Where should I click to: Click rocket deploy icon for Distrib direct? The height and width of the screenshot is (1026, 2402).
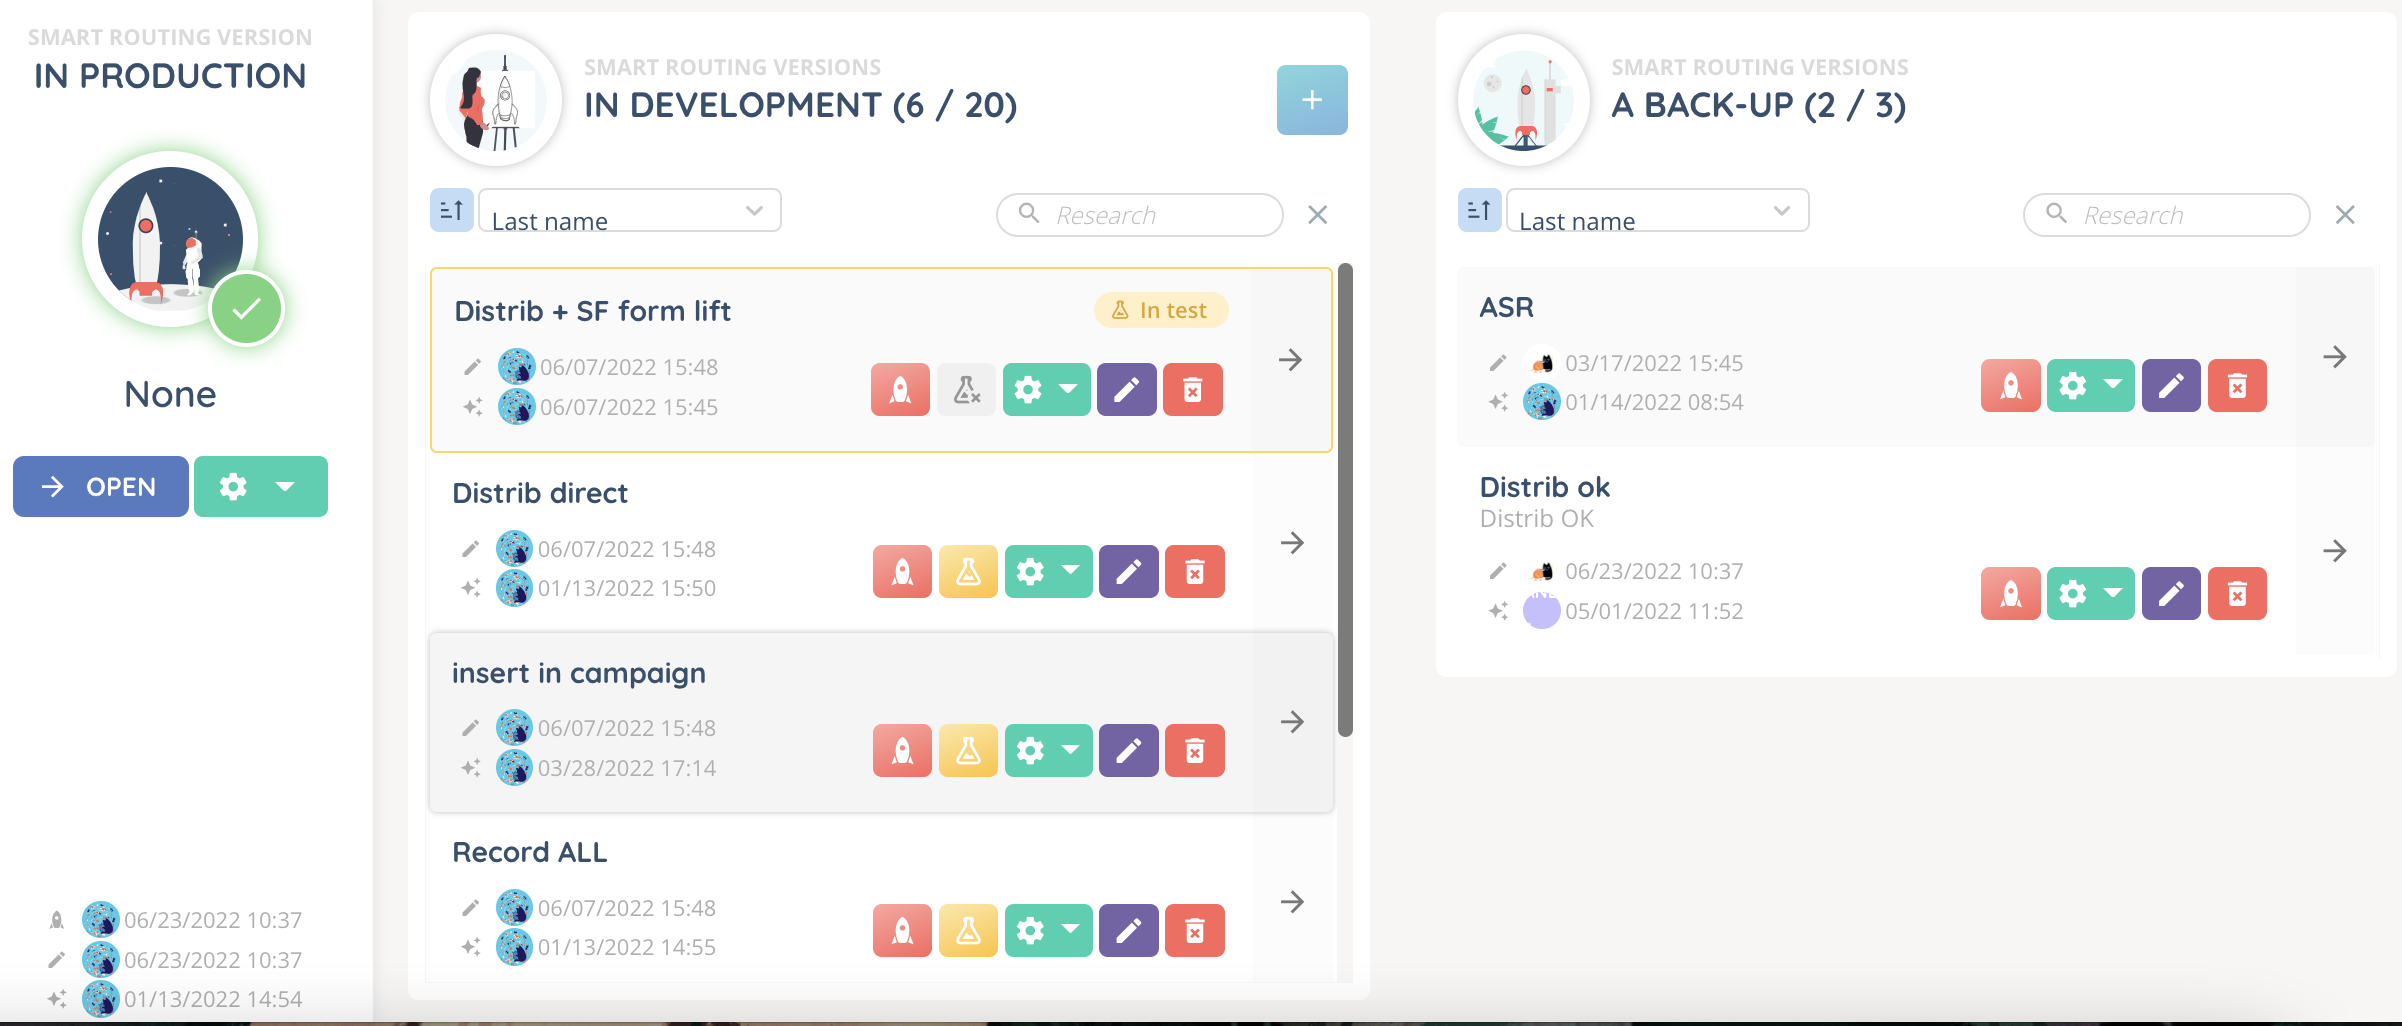coord(902,572)
